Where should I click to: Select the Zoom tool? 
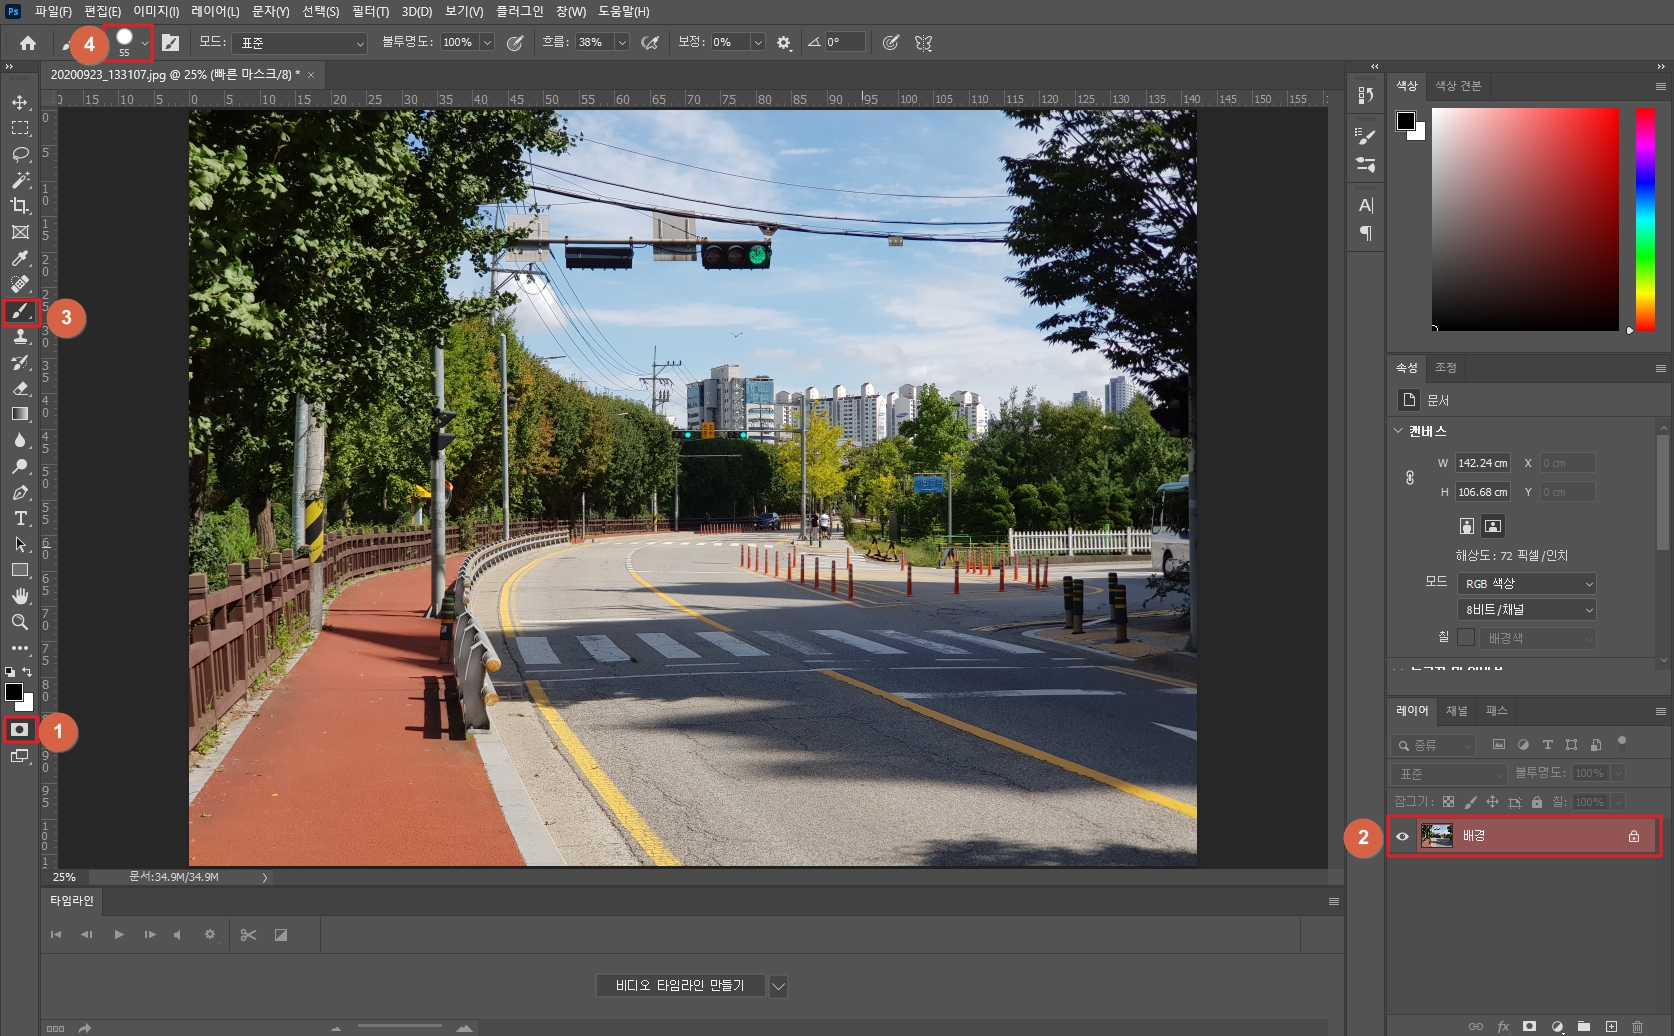pos(20,622)
